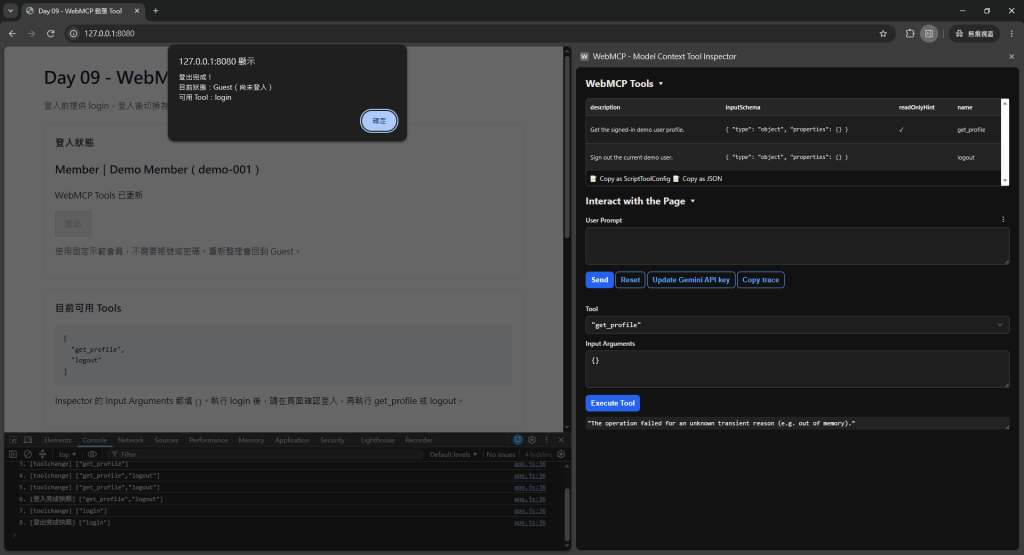This screenshot has height=555, width=1024.
Task: Open the tab search dropdown arrow
Action: (10, 10)
